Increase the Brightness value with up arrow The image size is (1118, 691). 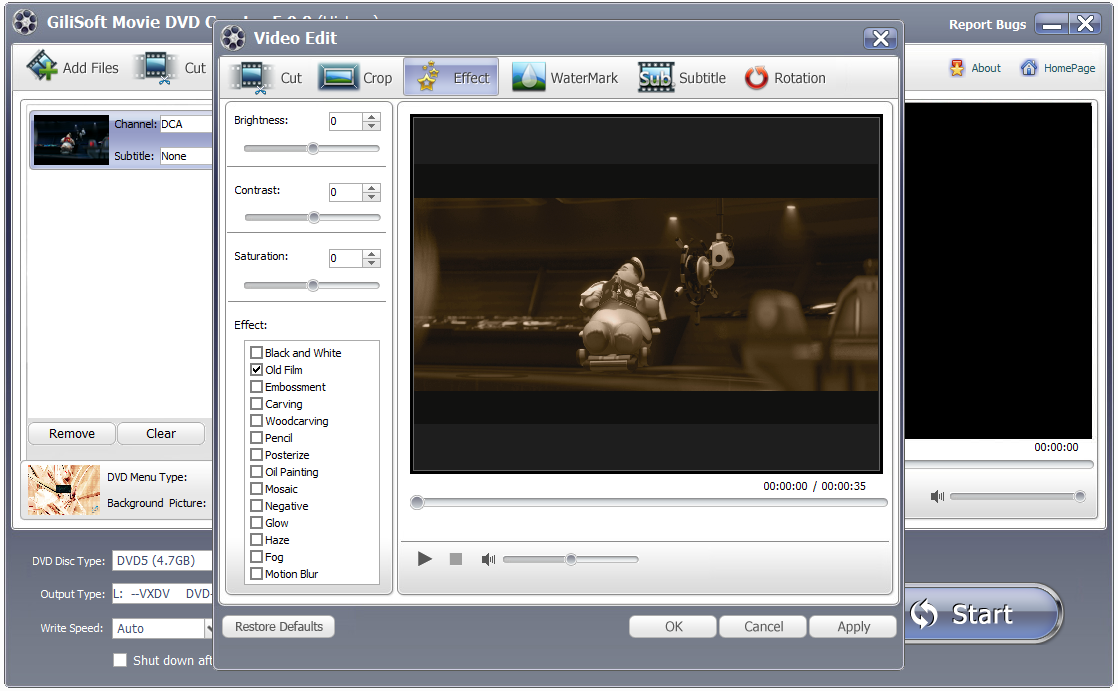[372, 117]
